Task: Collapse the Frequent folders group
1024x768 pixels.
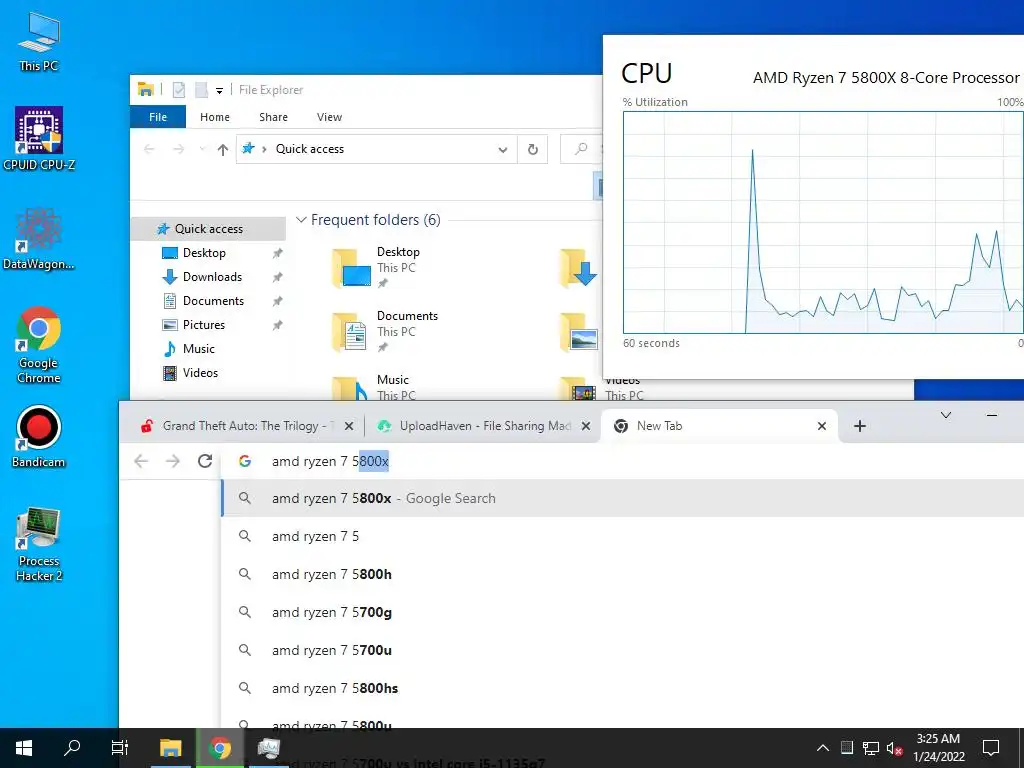Action: (x=301, y=220)
